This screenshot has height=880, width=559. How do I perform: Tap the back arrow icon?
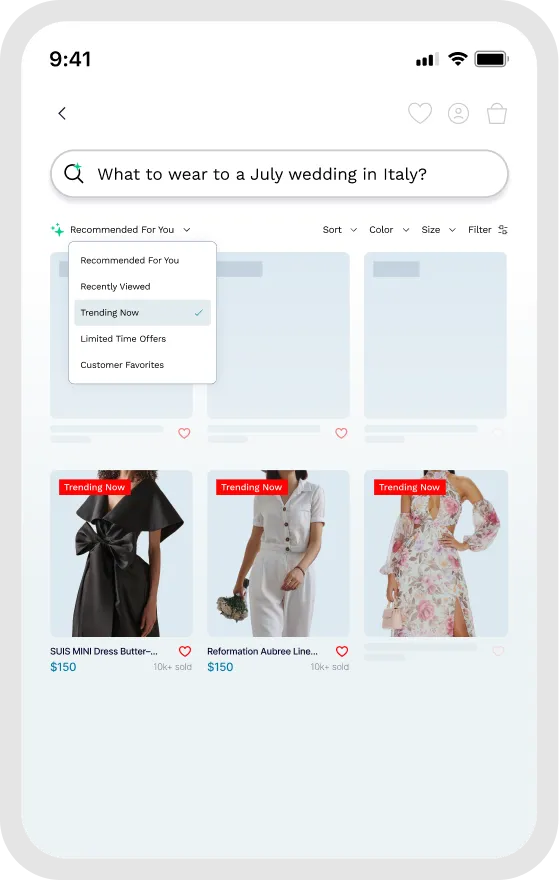click(x=62, y=113)
